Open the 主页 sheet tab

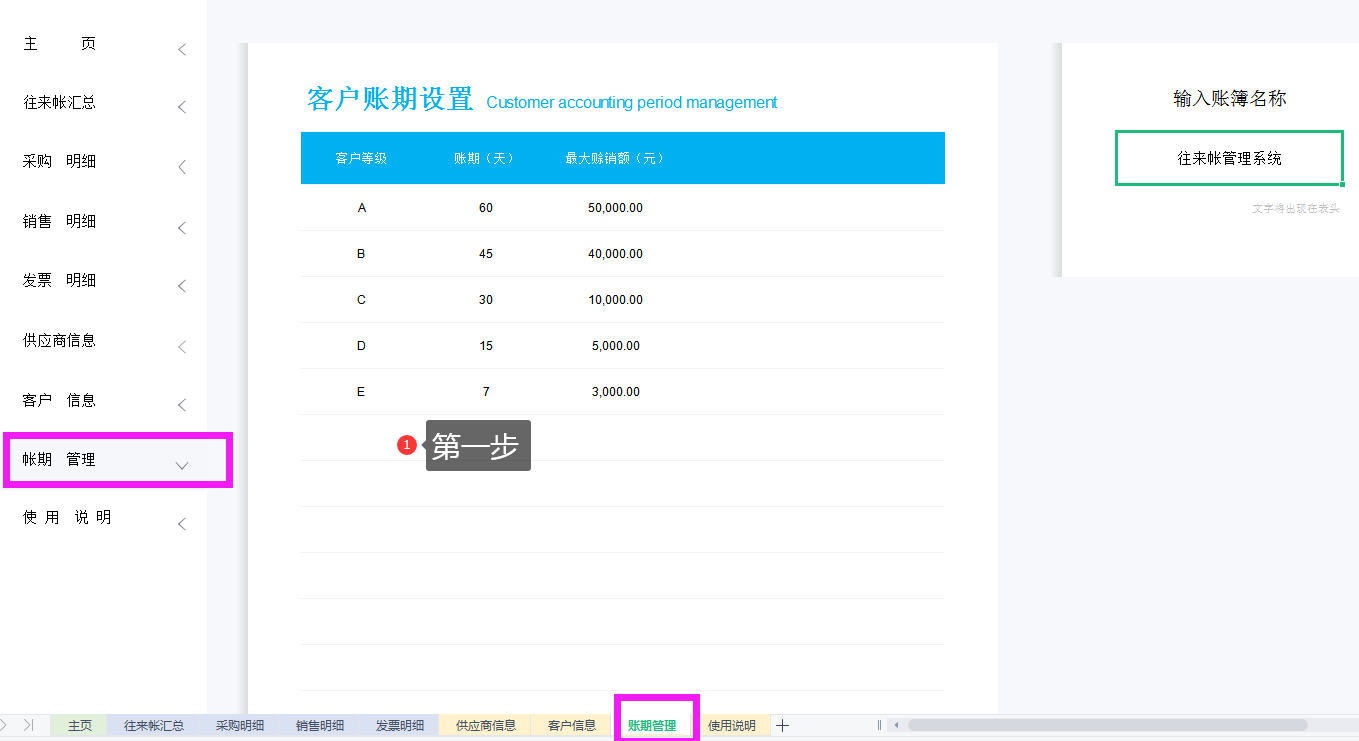78,725
